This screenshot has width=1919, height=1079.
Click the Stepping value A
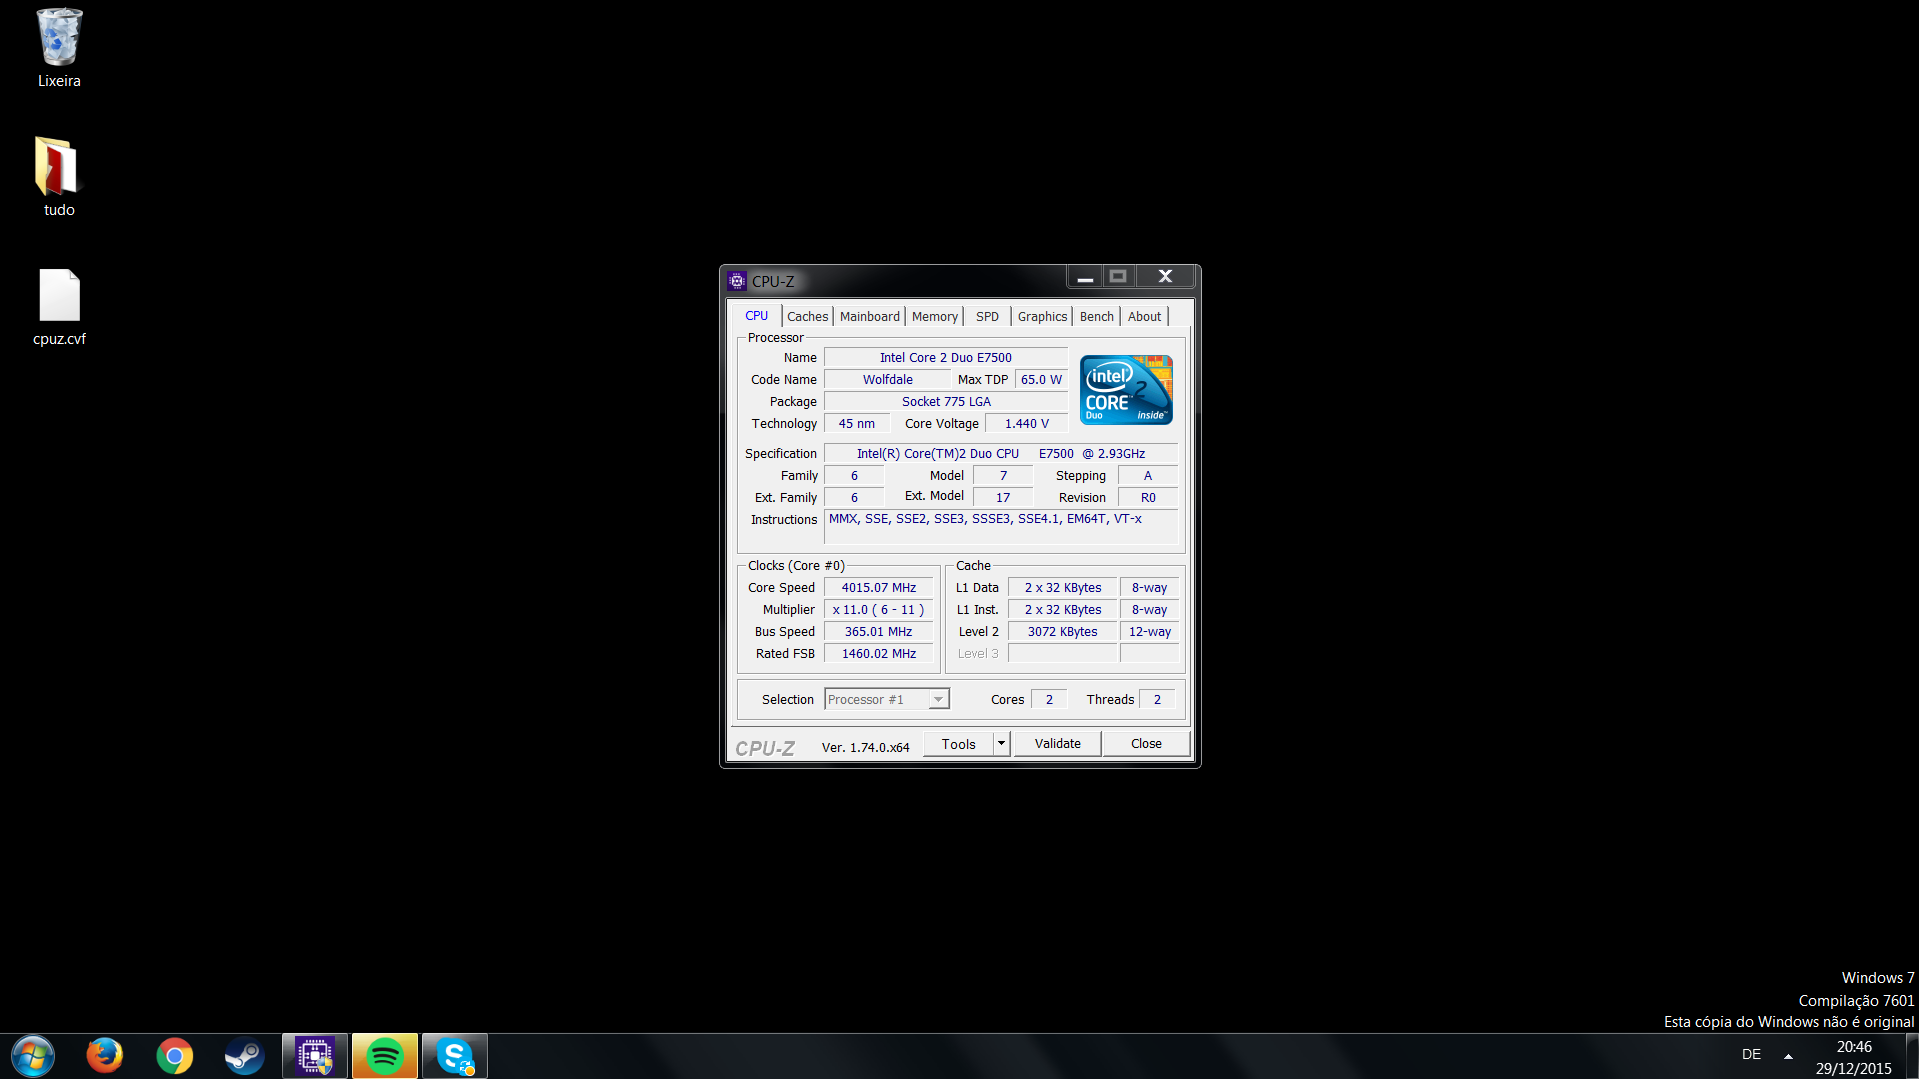(1147, 476)
